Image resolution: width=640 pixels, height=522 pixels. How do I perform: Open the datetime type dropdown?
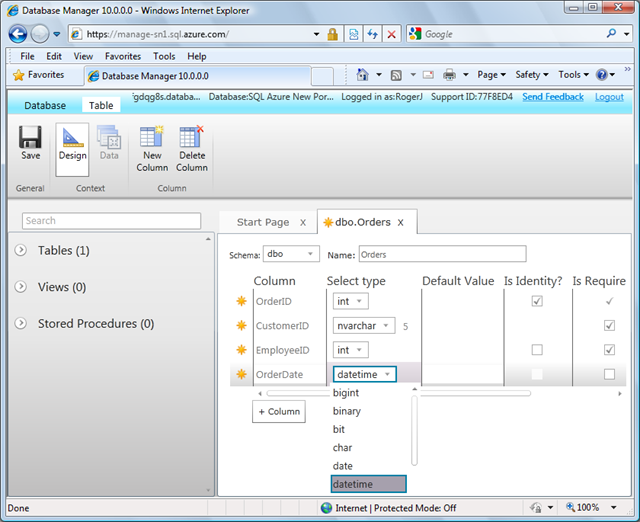364,374
